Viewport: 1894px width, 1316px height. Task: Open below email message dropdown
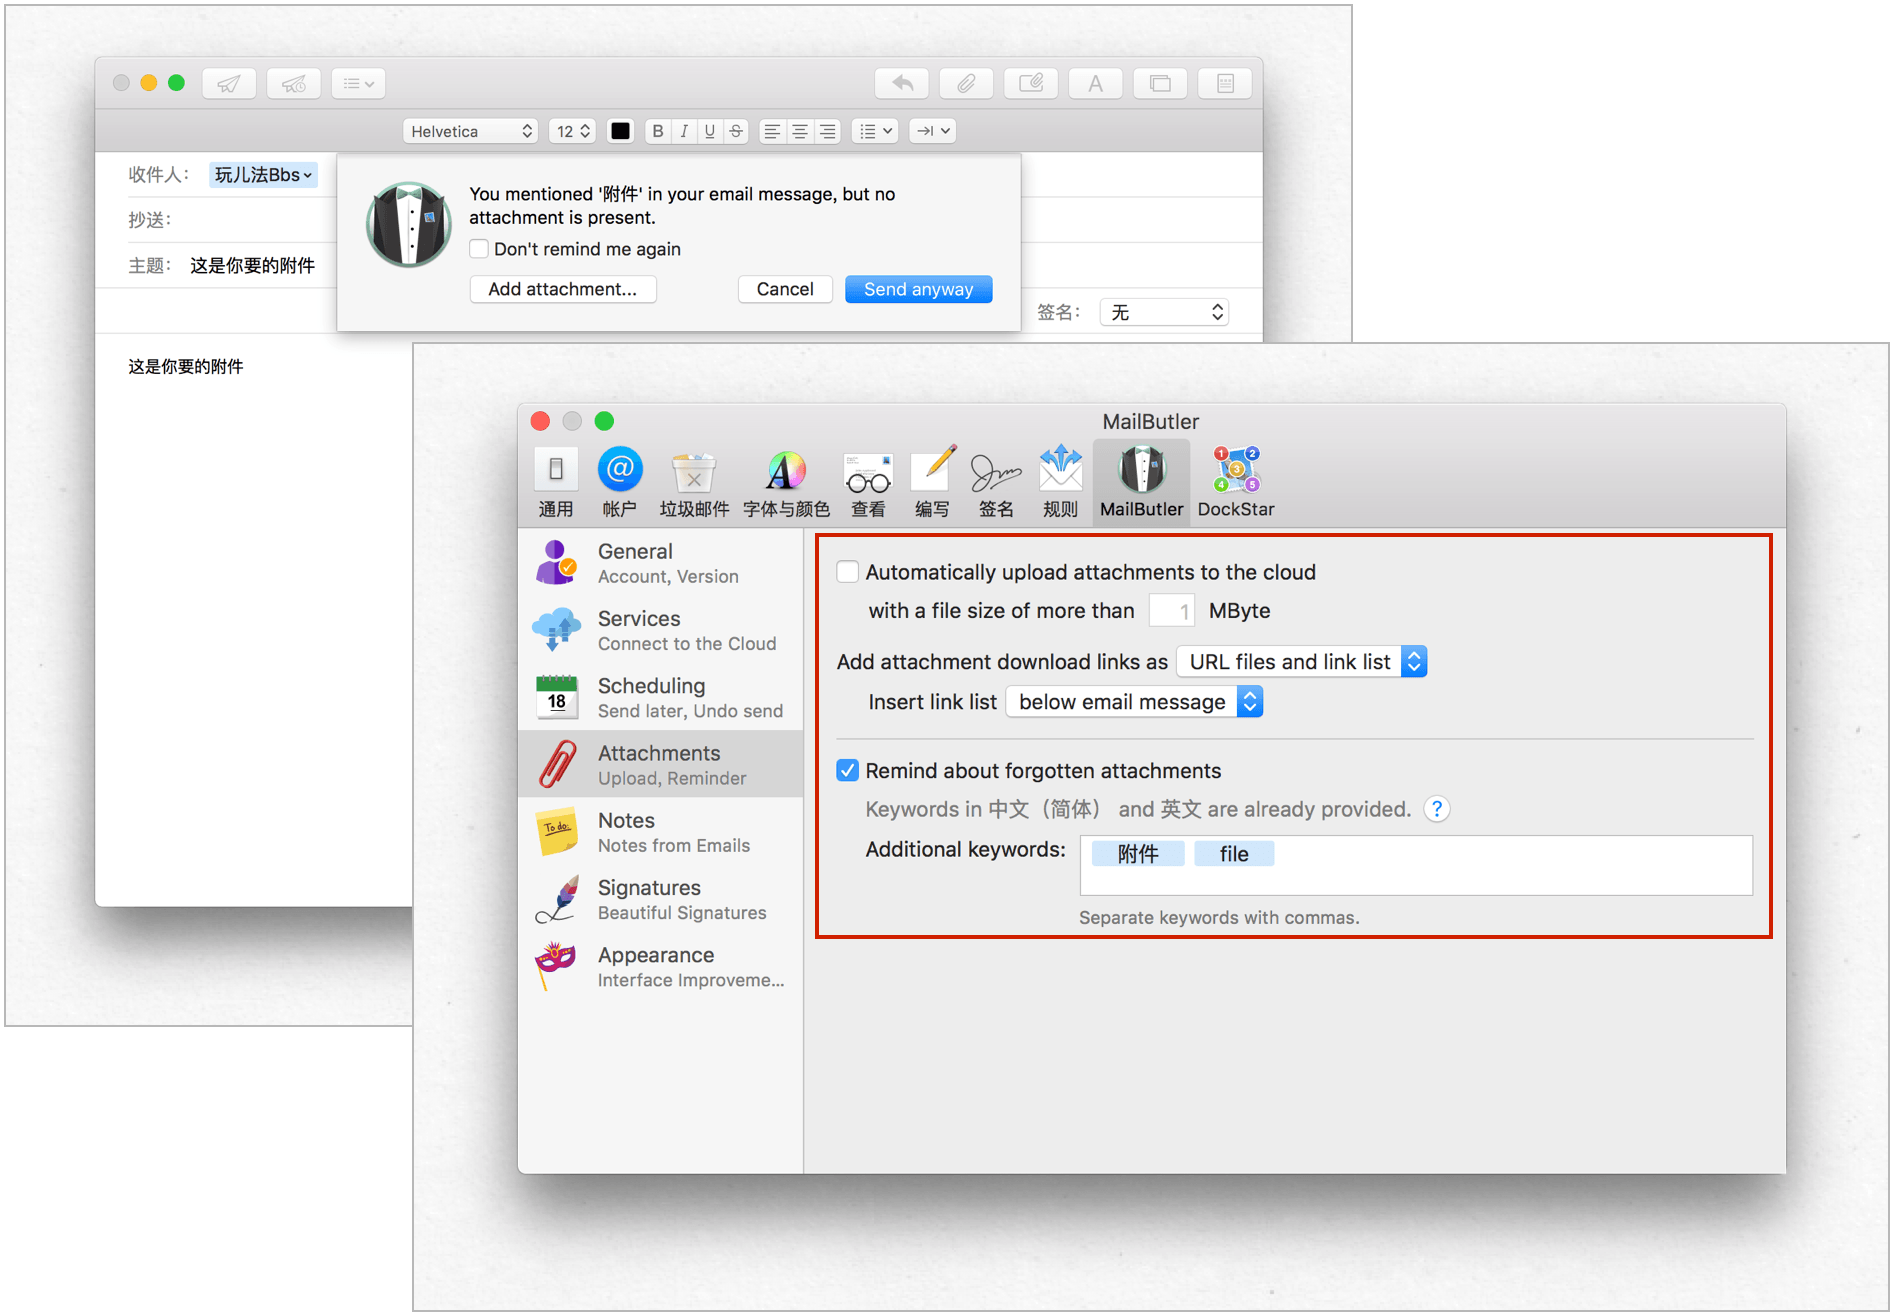pyautogui.click(x=1135, y=702)
